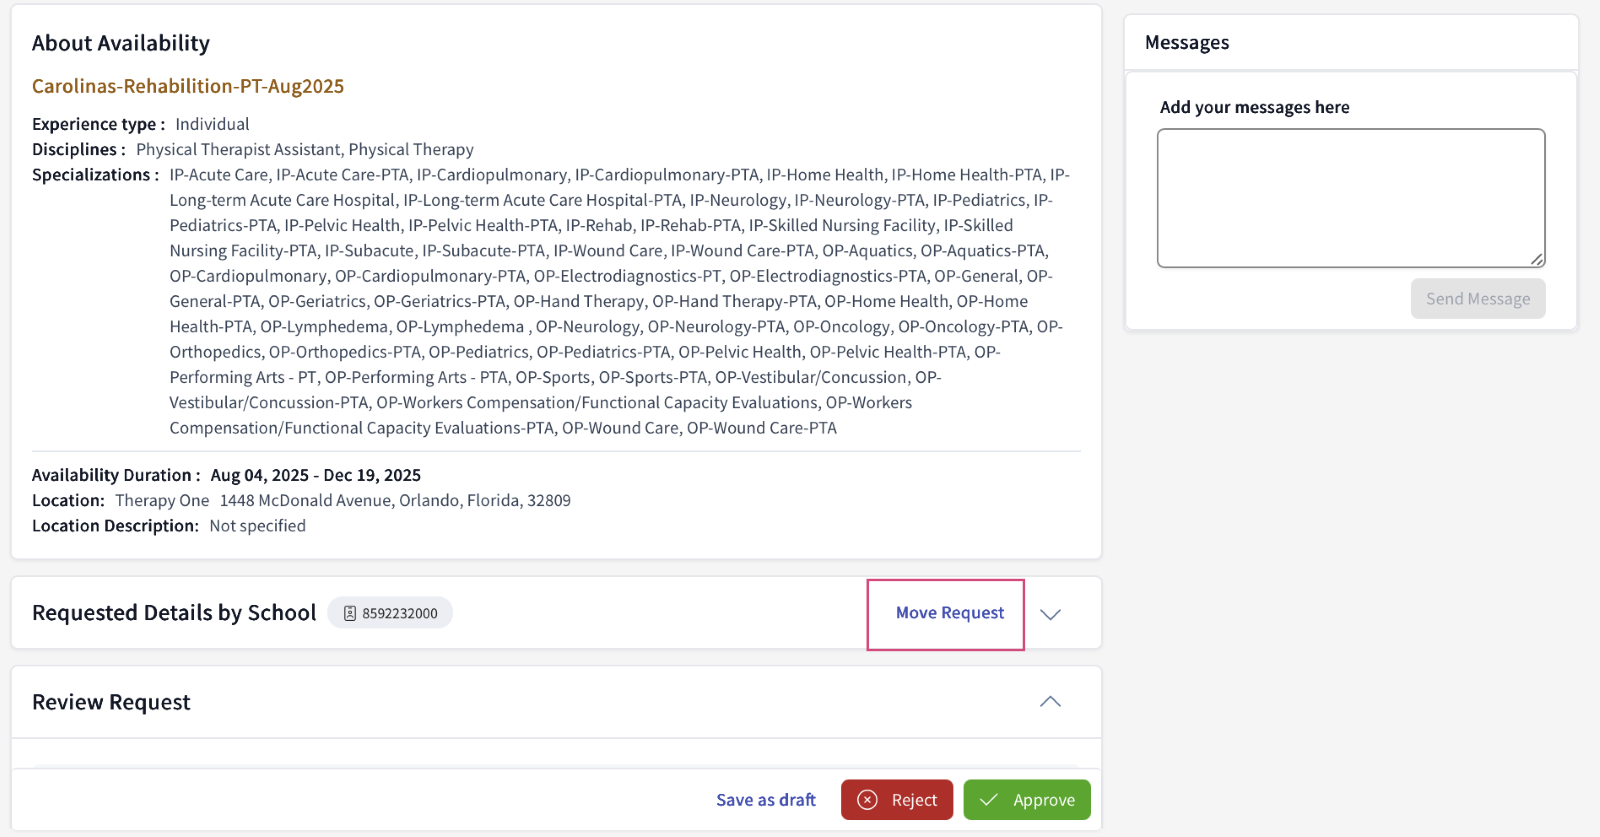
Task: Expand the Requested Details by School section
Action: click(1050, 614)
